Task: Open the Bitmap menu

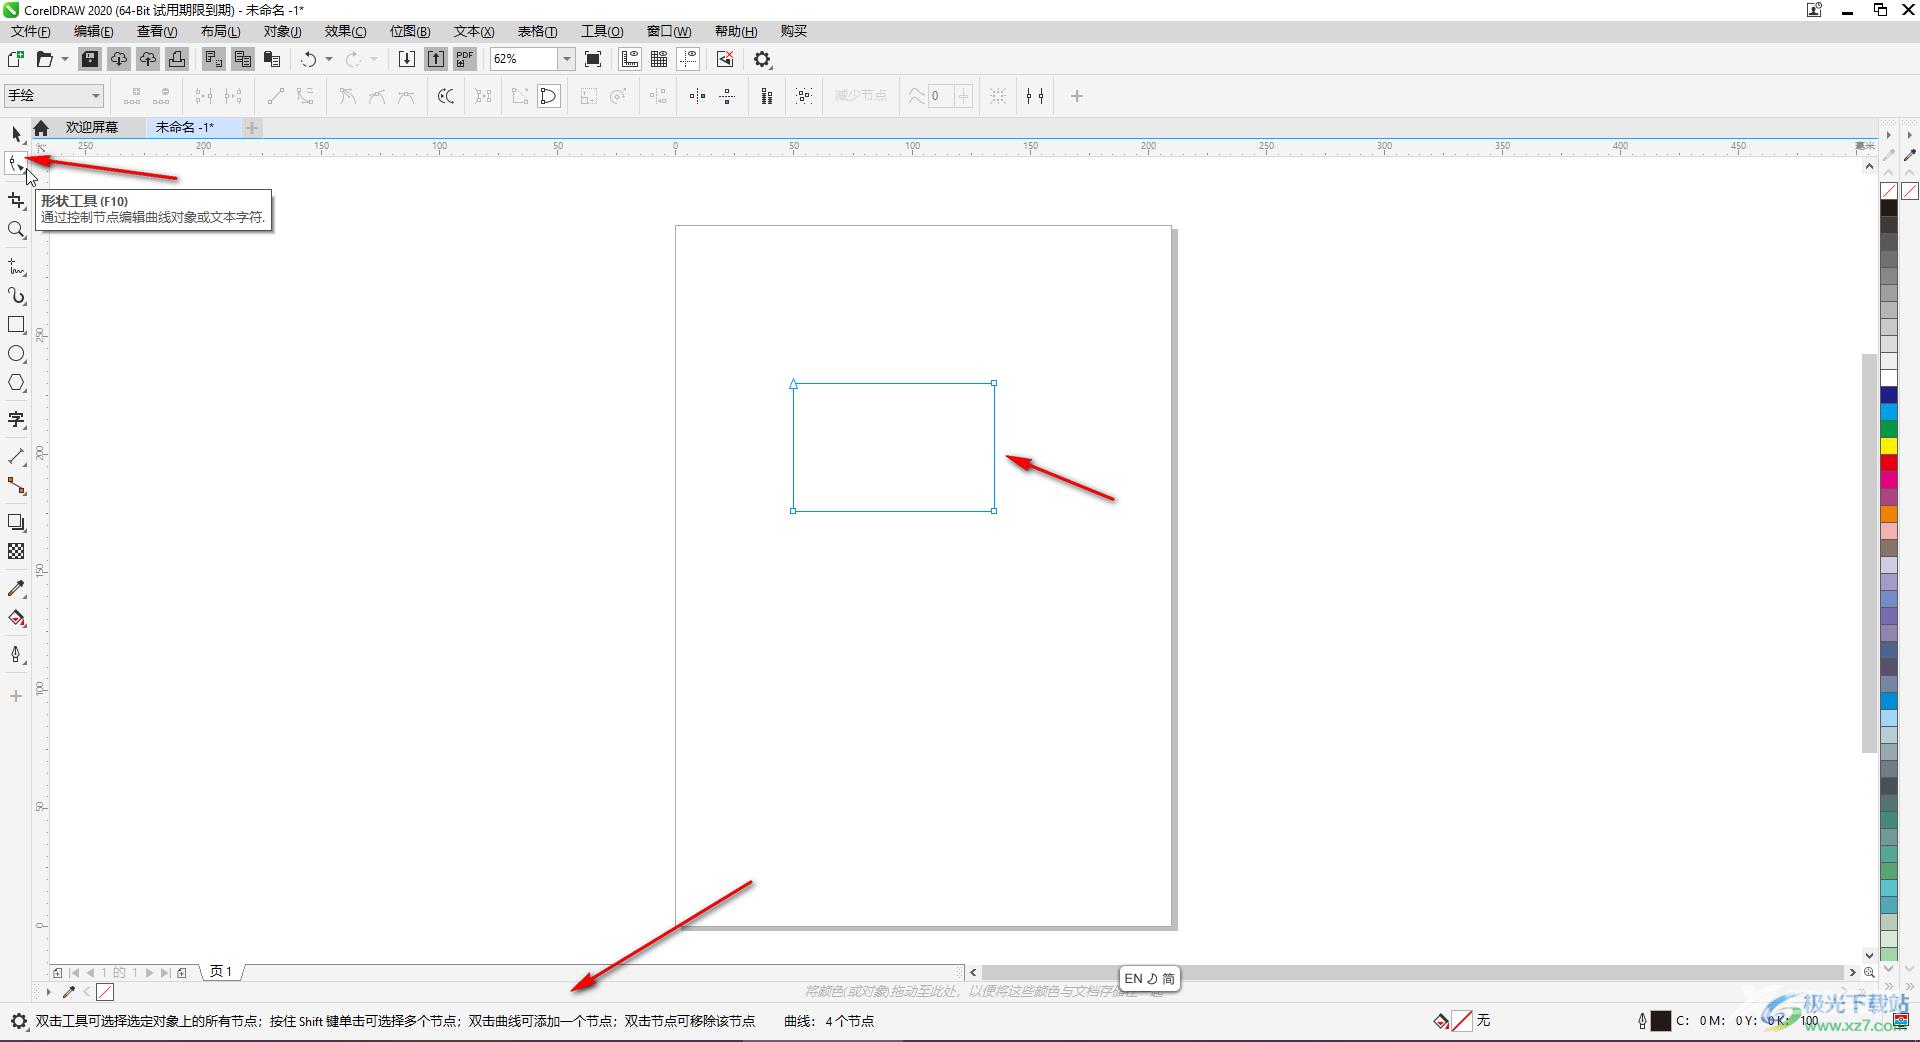Action: 410,31
